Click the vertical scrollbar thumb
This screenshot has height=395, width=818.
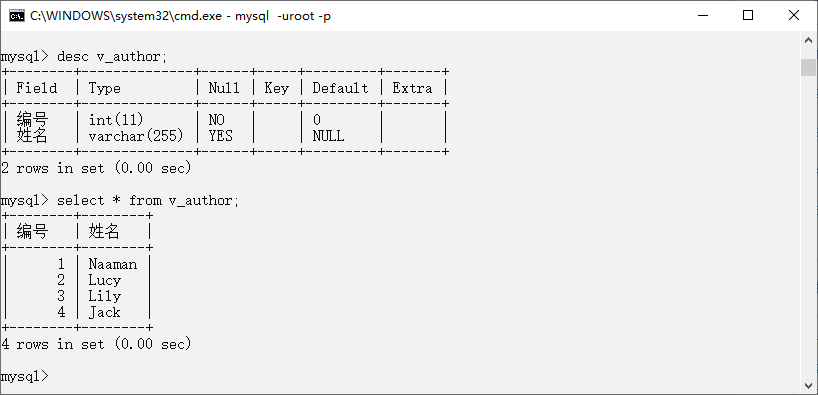tap(808, 67)
